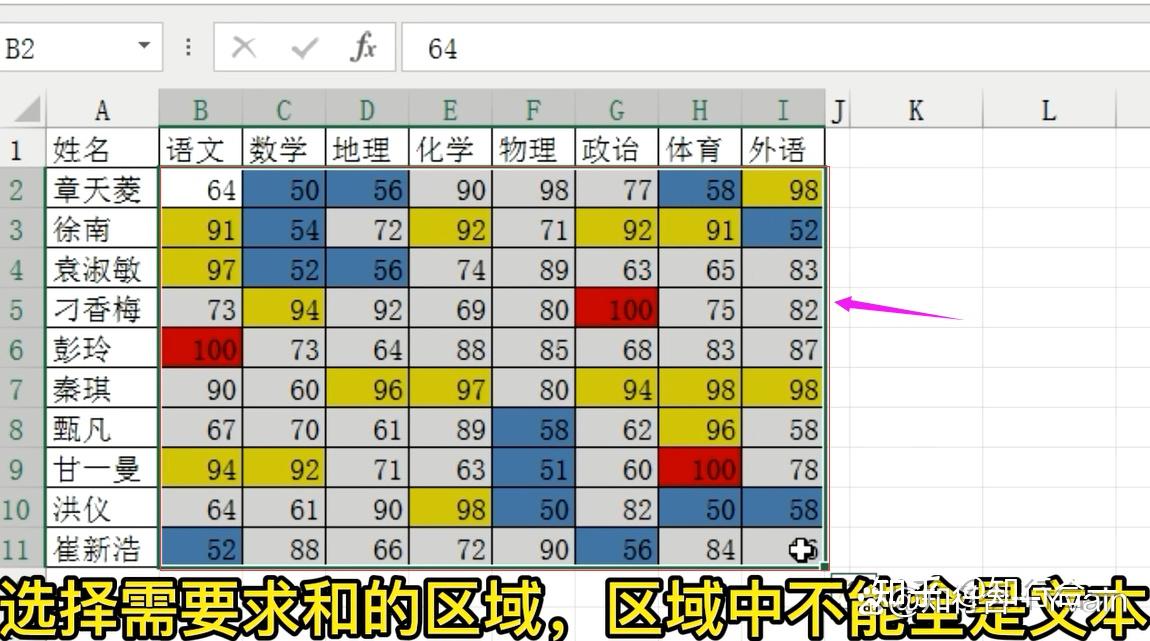This screenshot has height=641, width=1150.
Task: Select column header B containing 语文 scores
Action: click(x=199, y=110)
